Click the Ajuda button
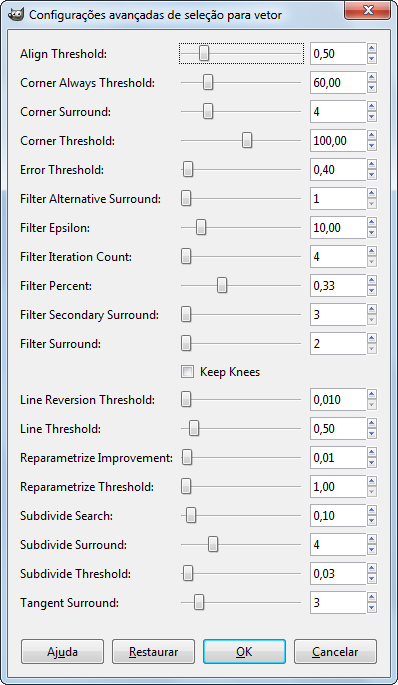 coord(62,652)
